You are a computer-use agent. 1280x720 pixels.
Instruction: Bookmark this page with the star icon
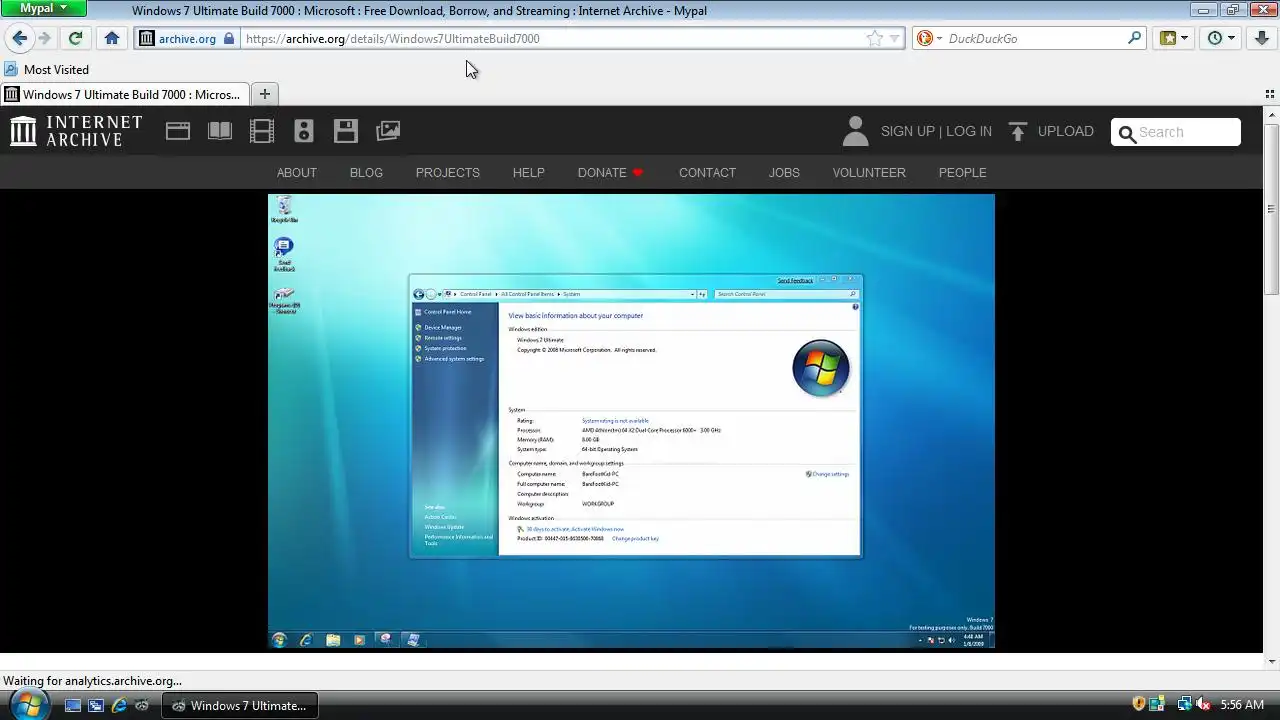(x=875, y=38)
